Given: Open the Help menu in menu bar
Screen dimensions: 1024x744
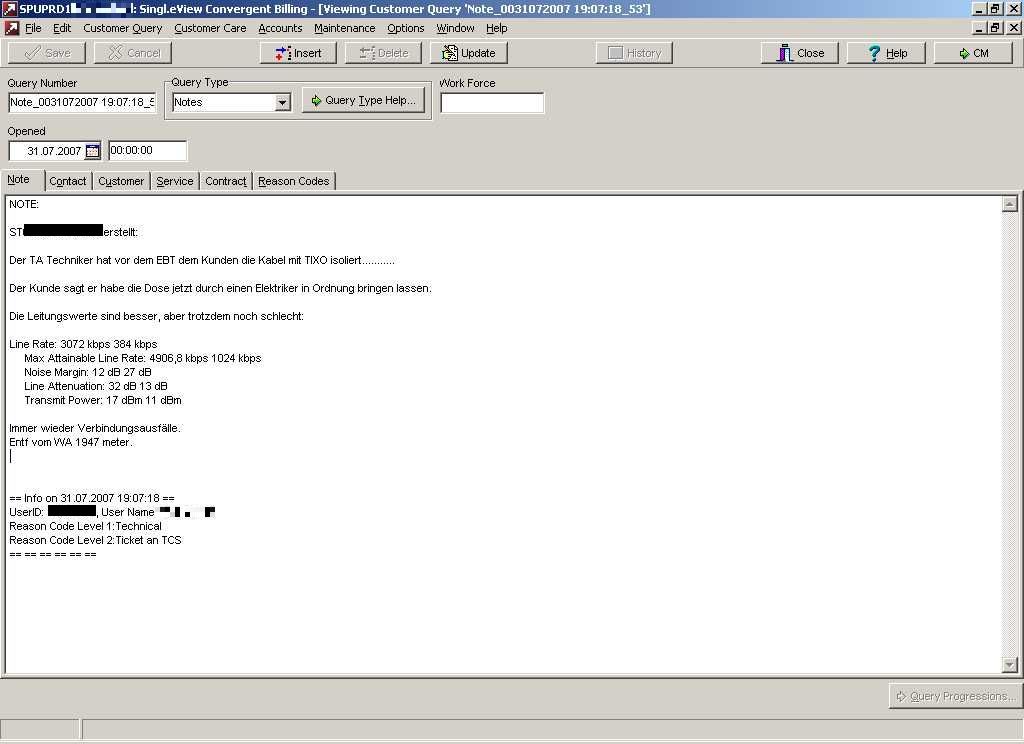Looking at the screenshot, I should (496, 28).
